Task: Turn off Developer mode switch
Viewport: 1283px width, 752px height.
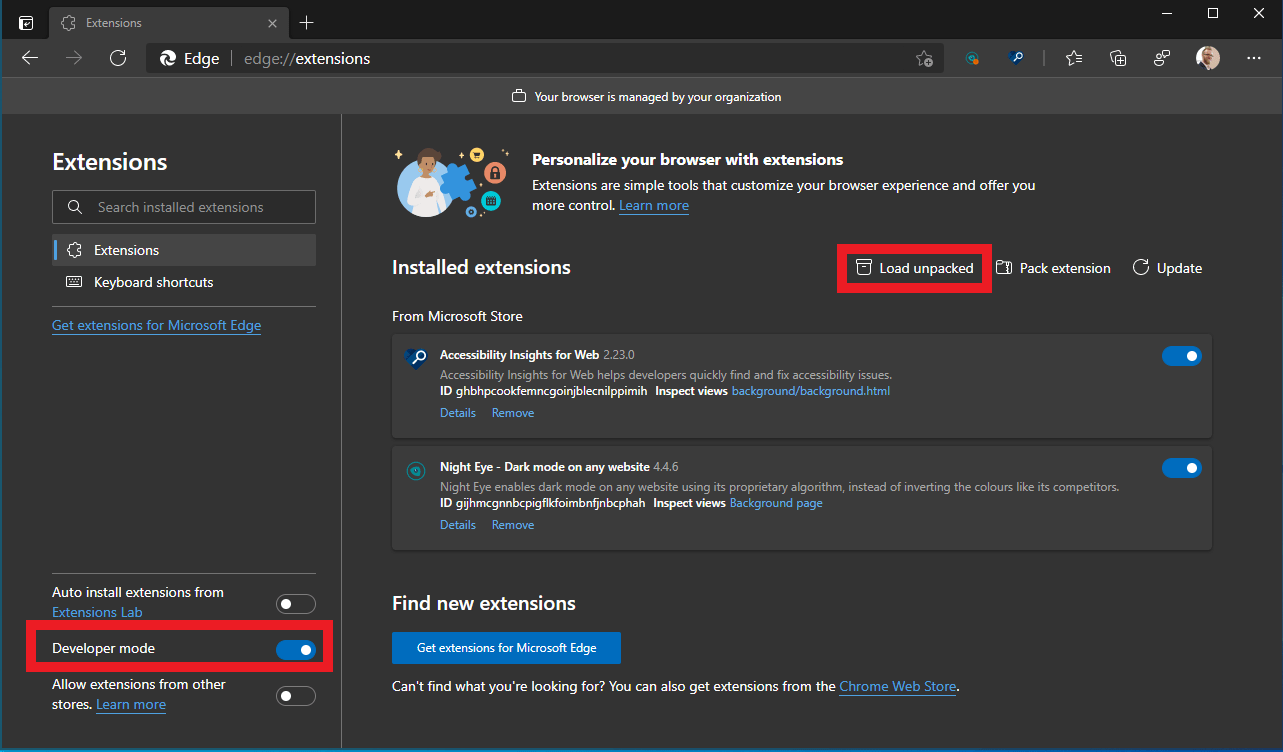Action: point(296,650)
